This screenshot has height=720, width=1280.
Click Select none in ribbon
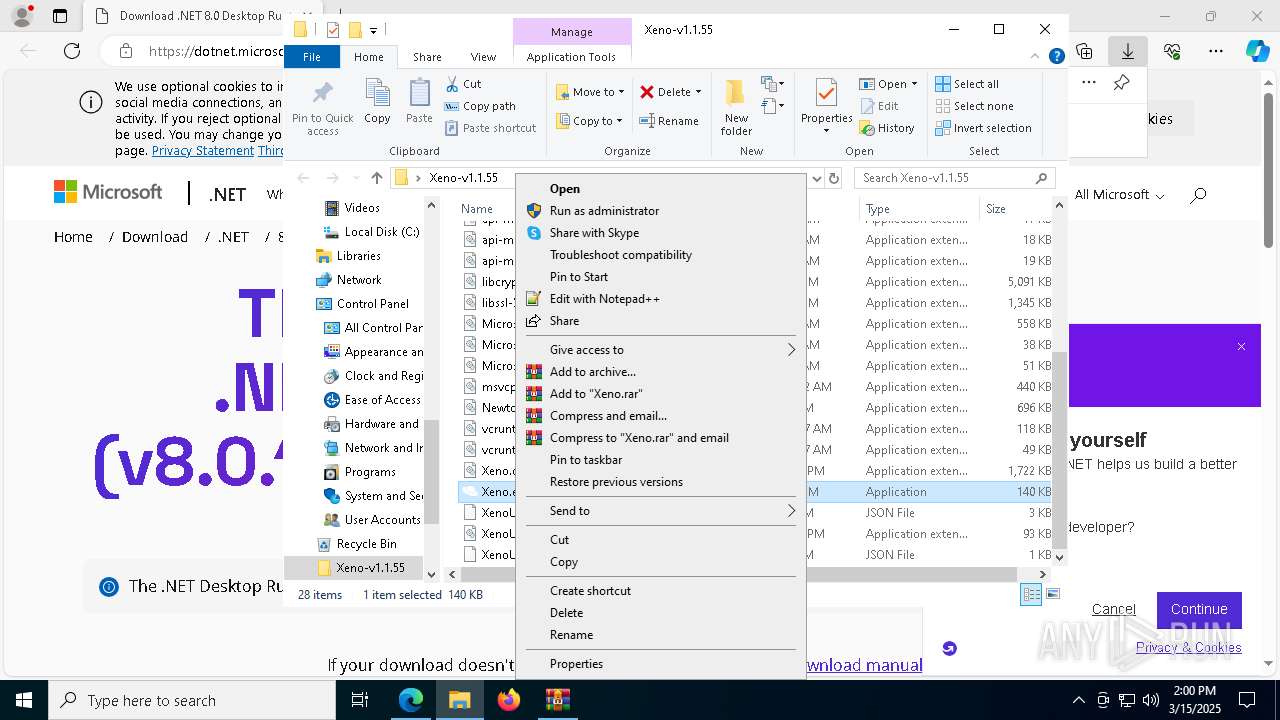pos(974,106)
